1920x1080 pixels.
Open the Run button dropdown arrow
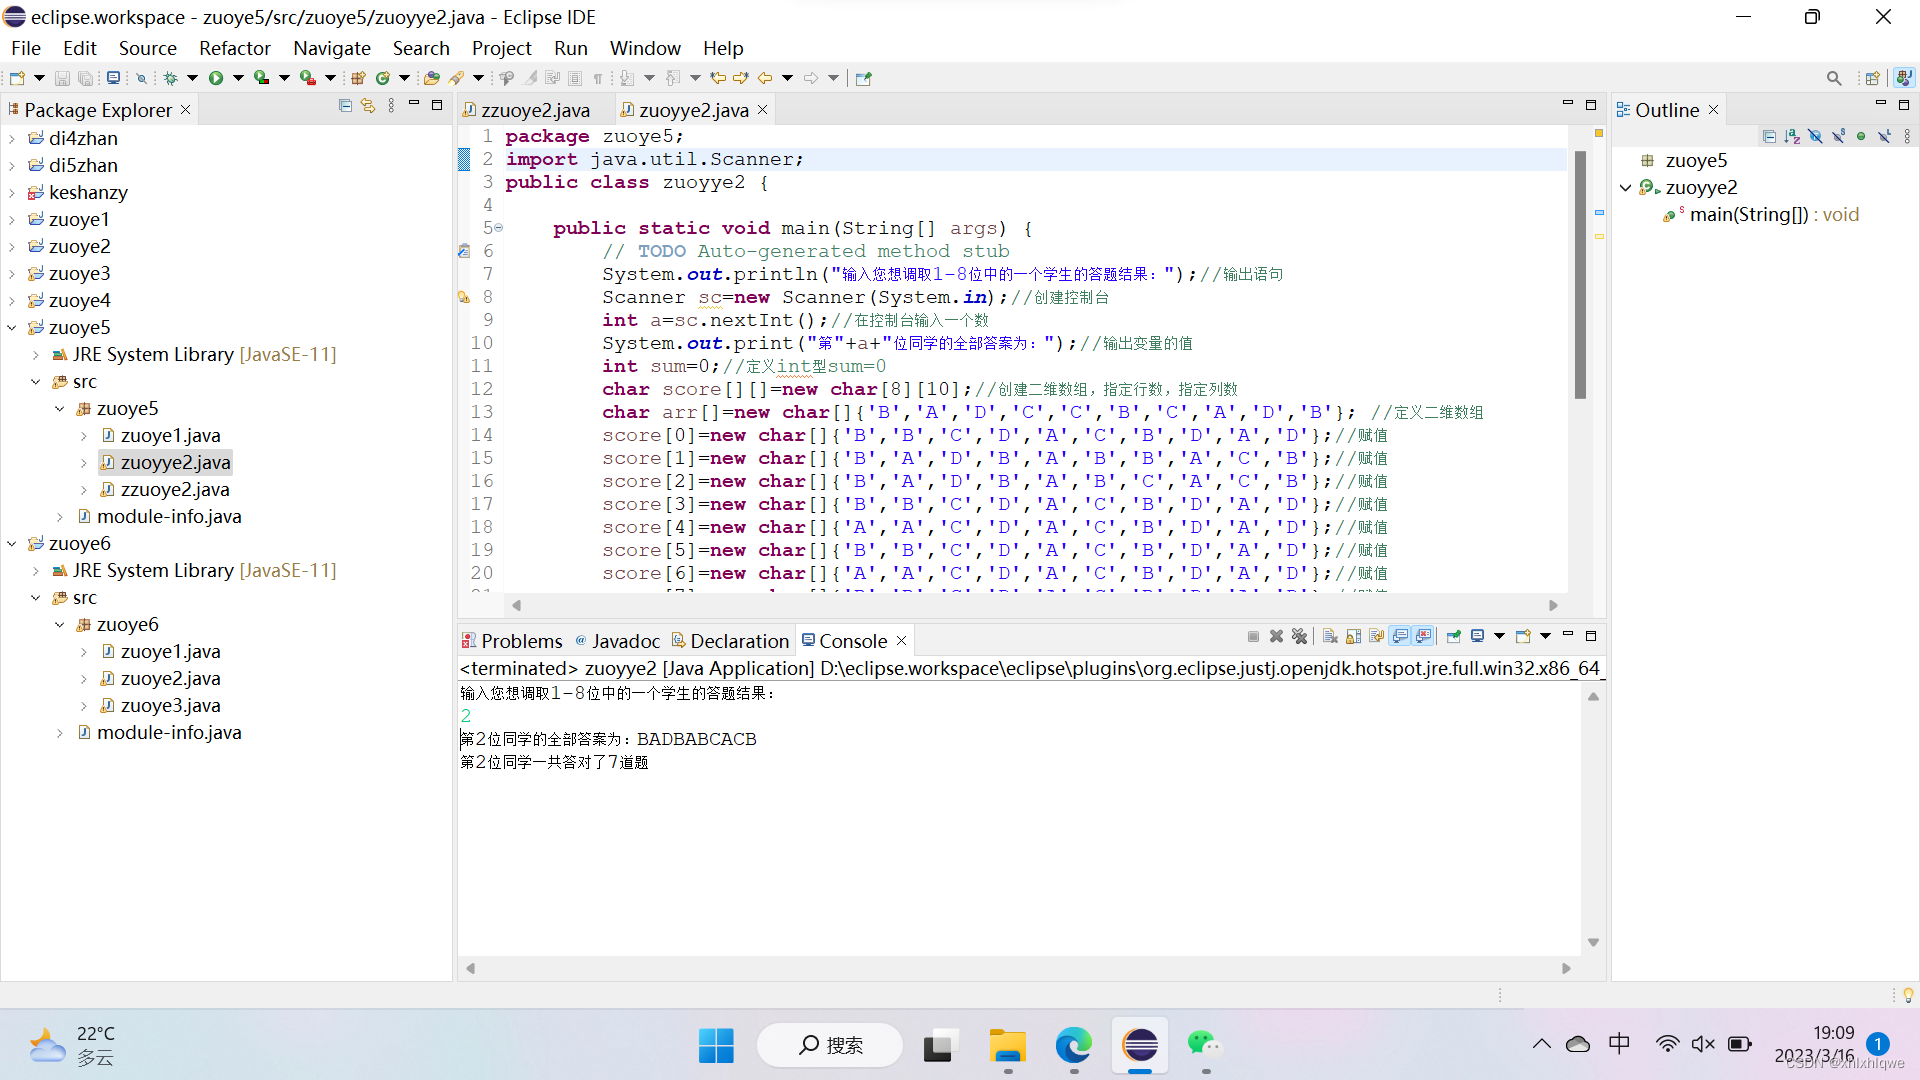click(x=238, y=78)
